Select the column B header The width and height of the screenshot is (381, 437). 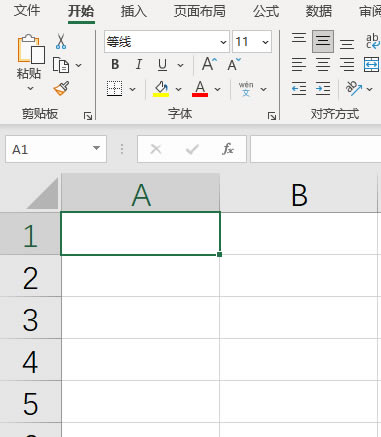click(299, 193)
